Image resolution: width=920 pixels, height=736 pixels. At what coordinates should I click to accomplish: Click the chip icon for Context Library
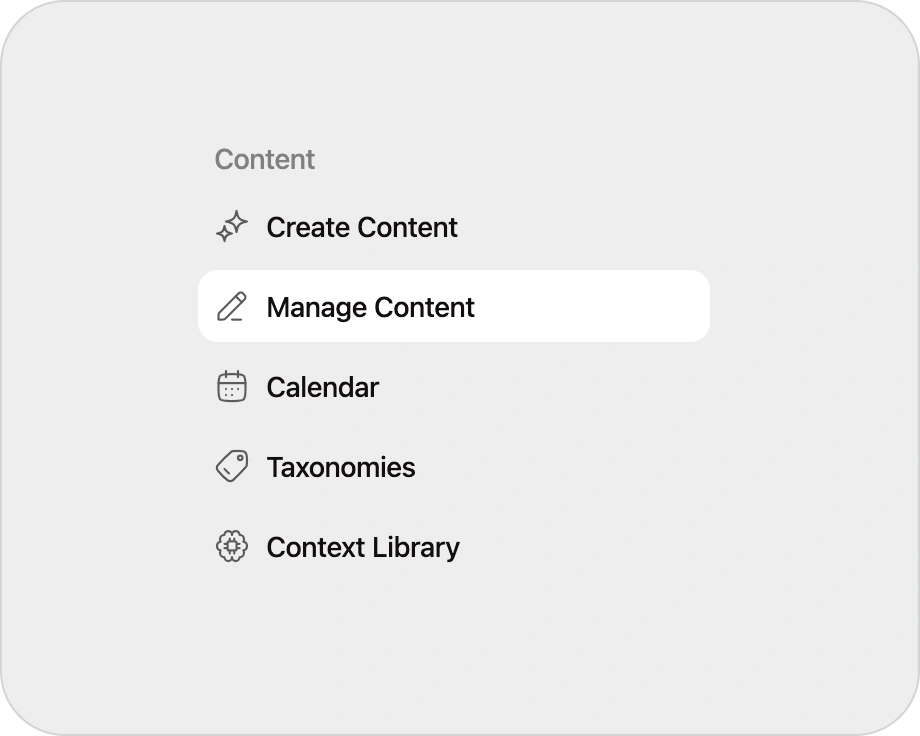coord(232,547)
